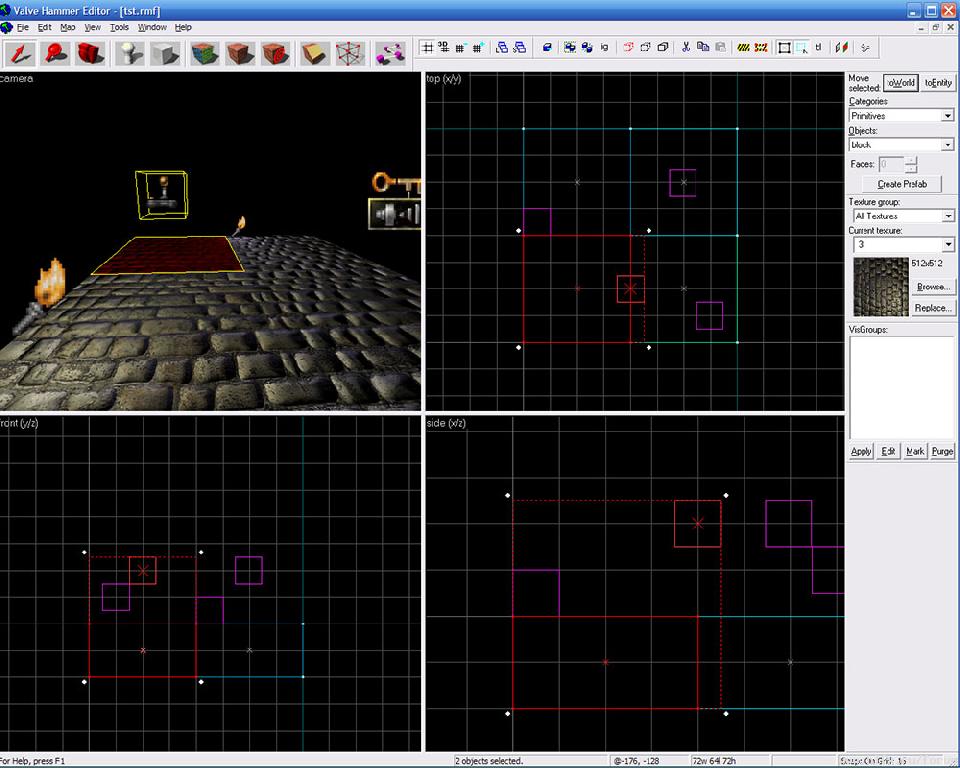Viewport: 960px width, 768px height.
Task: Click the Create Prefab button
Action: point(902,184)
